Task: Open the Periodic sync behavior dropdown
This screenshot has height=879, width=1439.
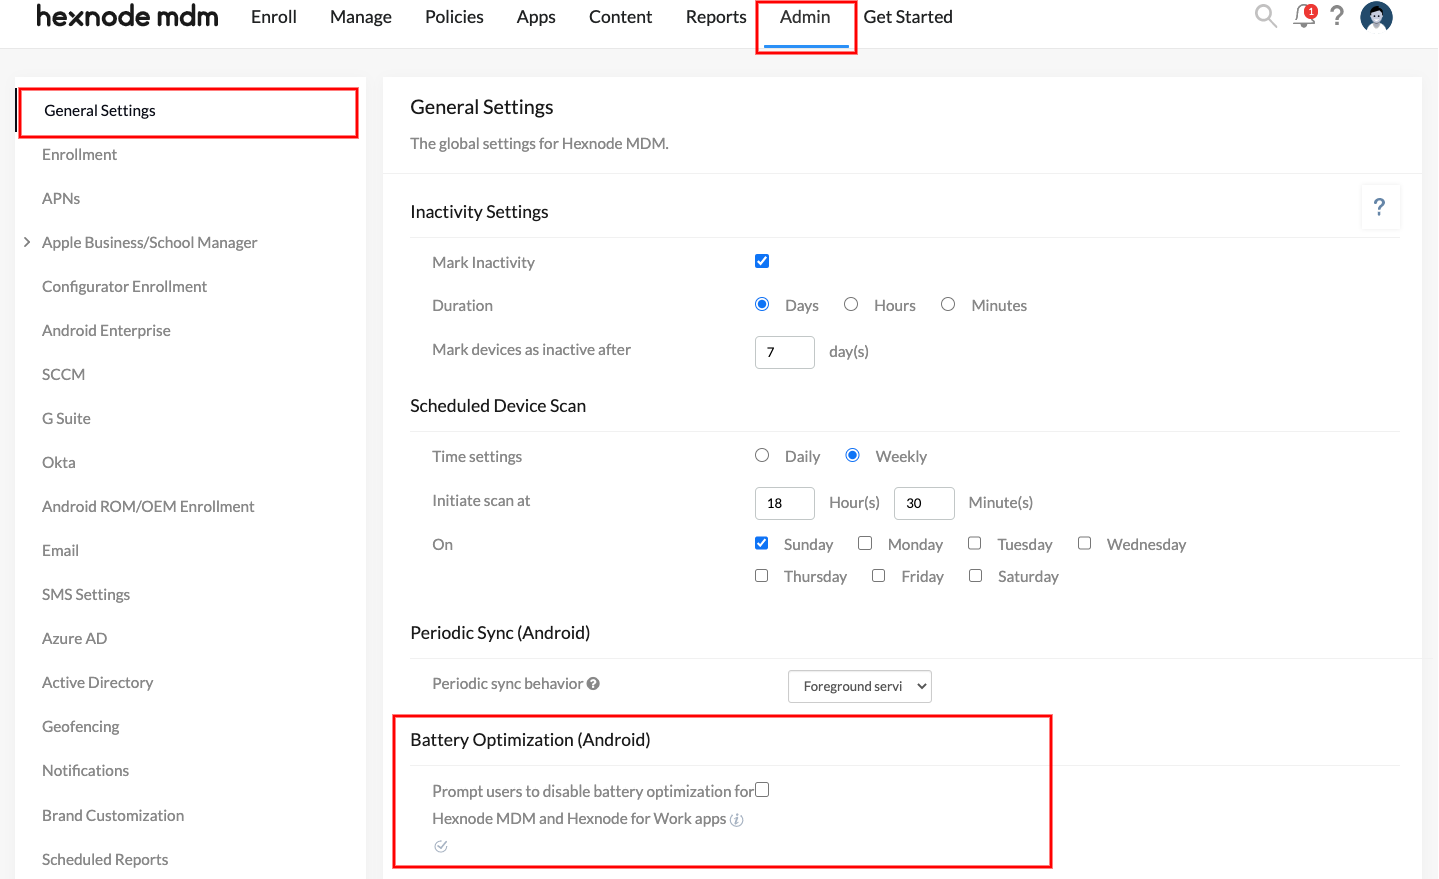Action: (x=860, y=686)
